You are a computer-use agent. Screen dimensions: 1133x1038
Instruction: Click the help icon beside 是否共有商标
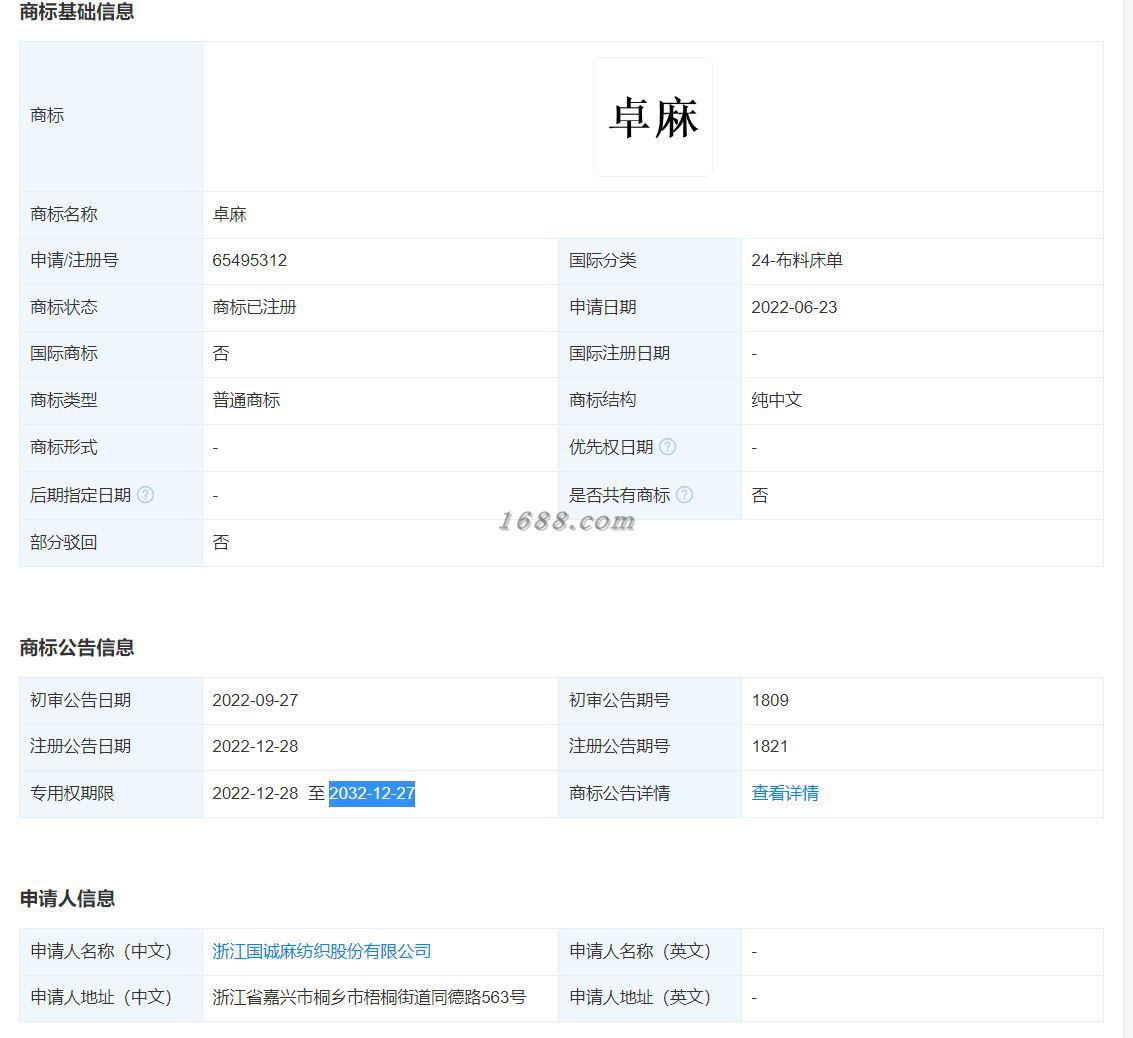684,495
